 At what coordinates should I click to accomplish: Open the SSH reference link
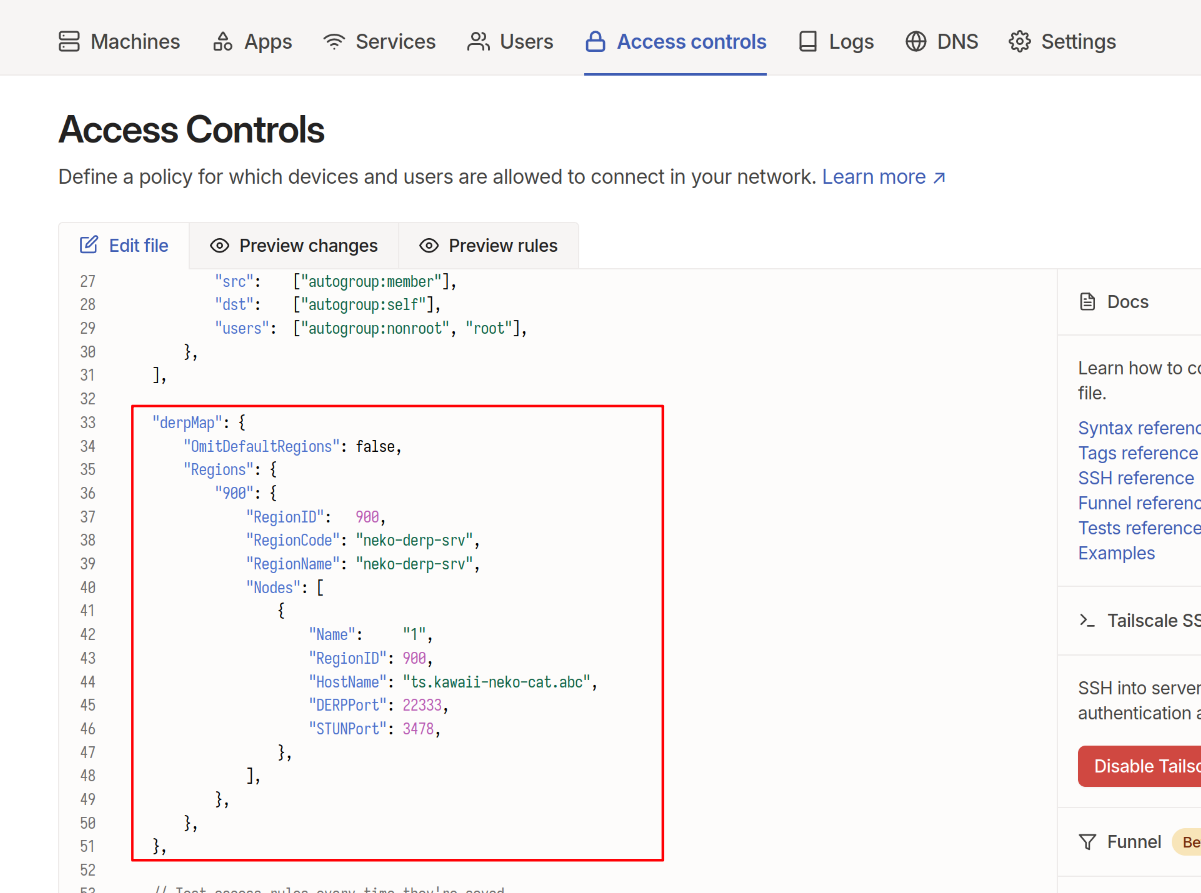click(1135, 478)
